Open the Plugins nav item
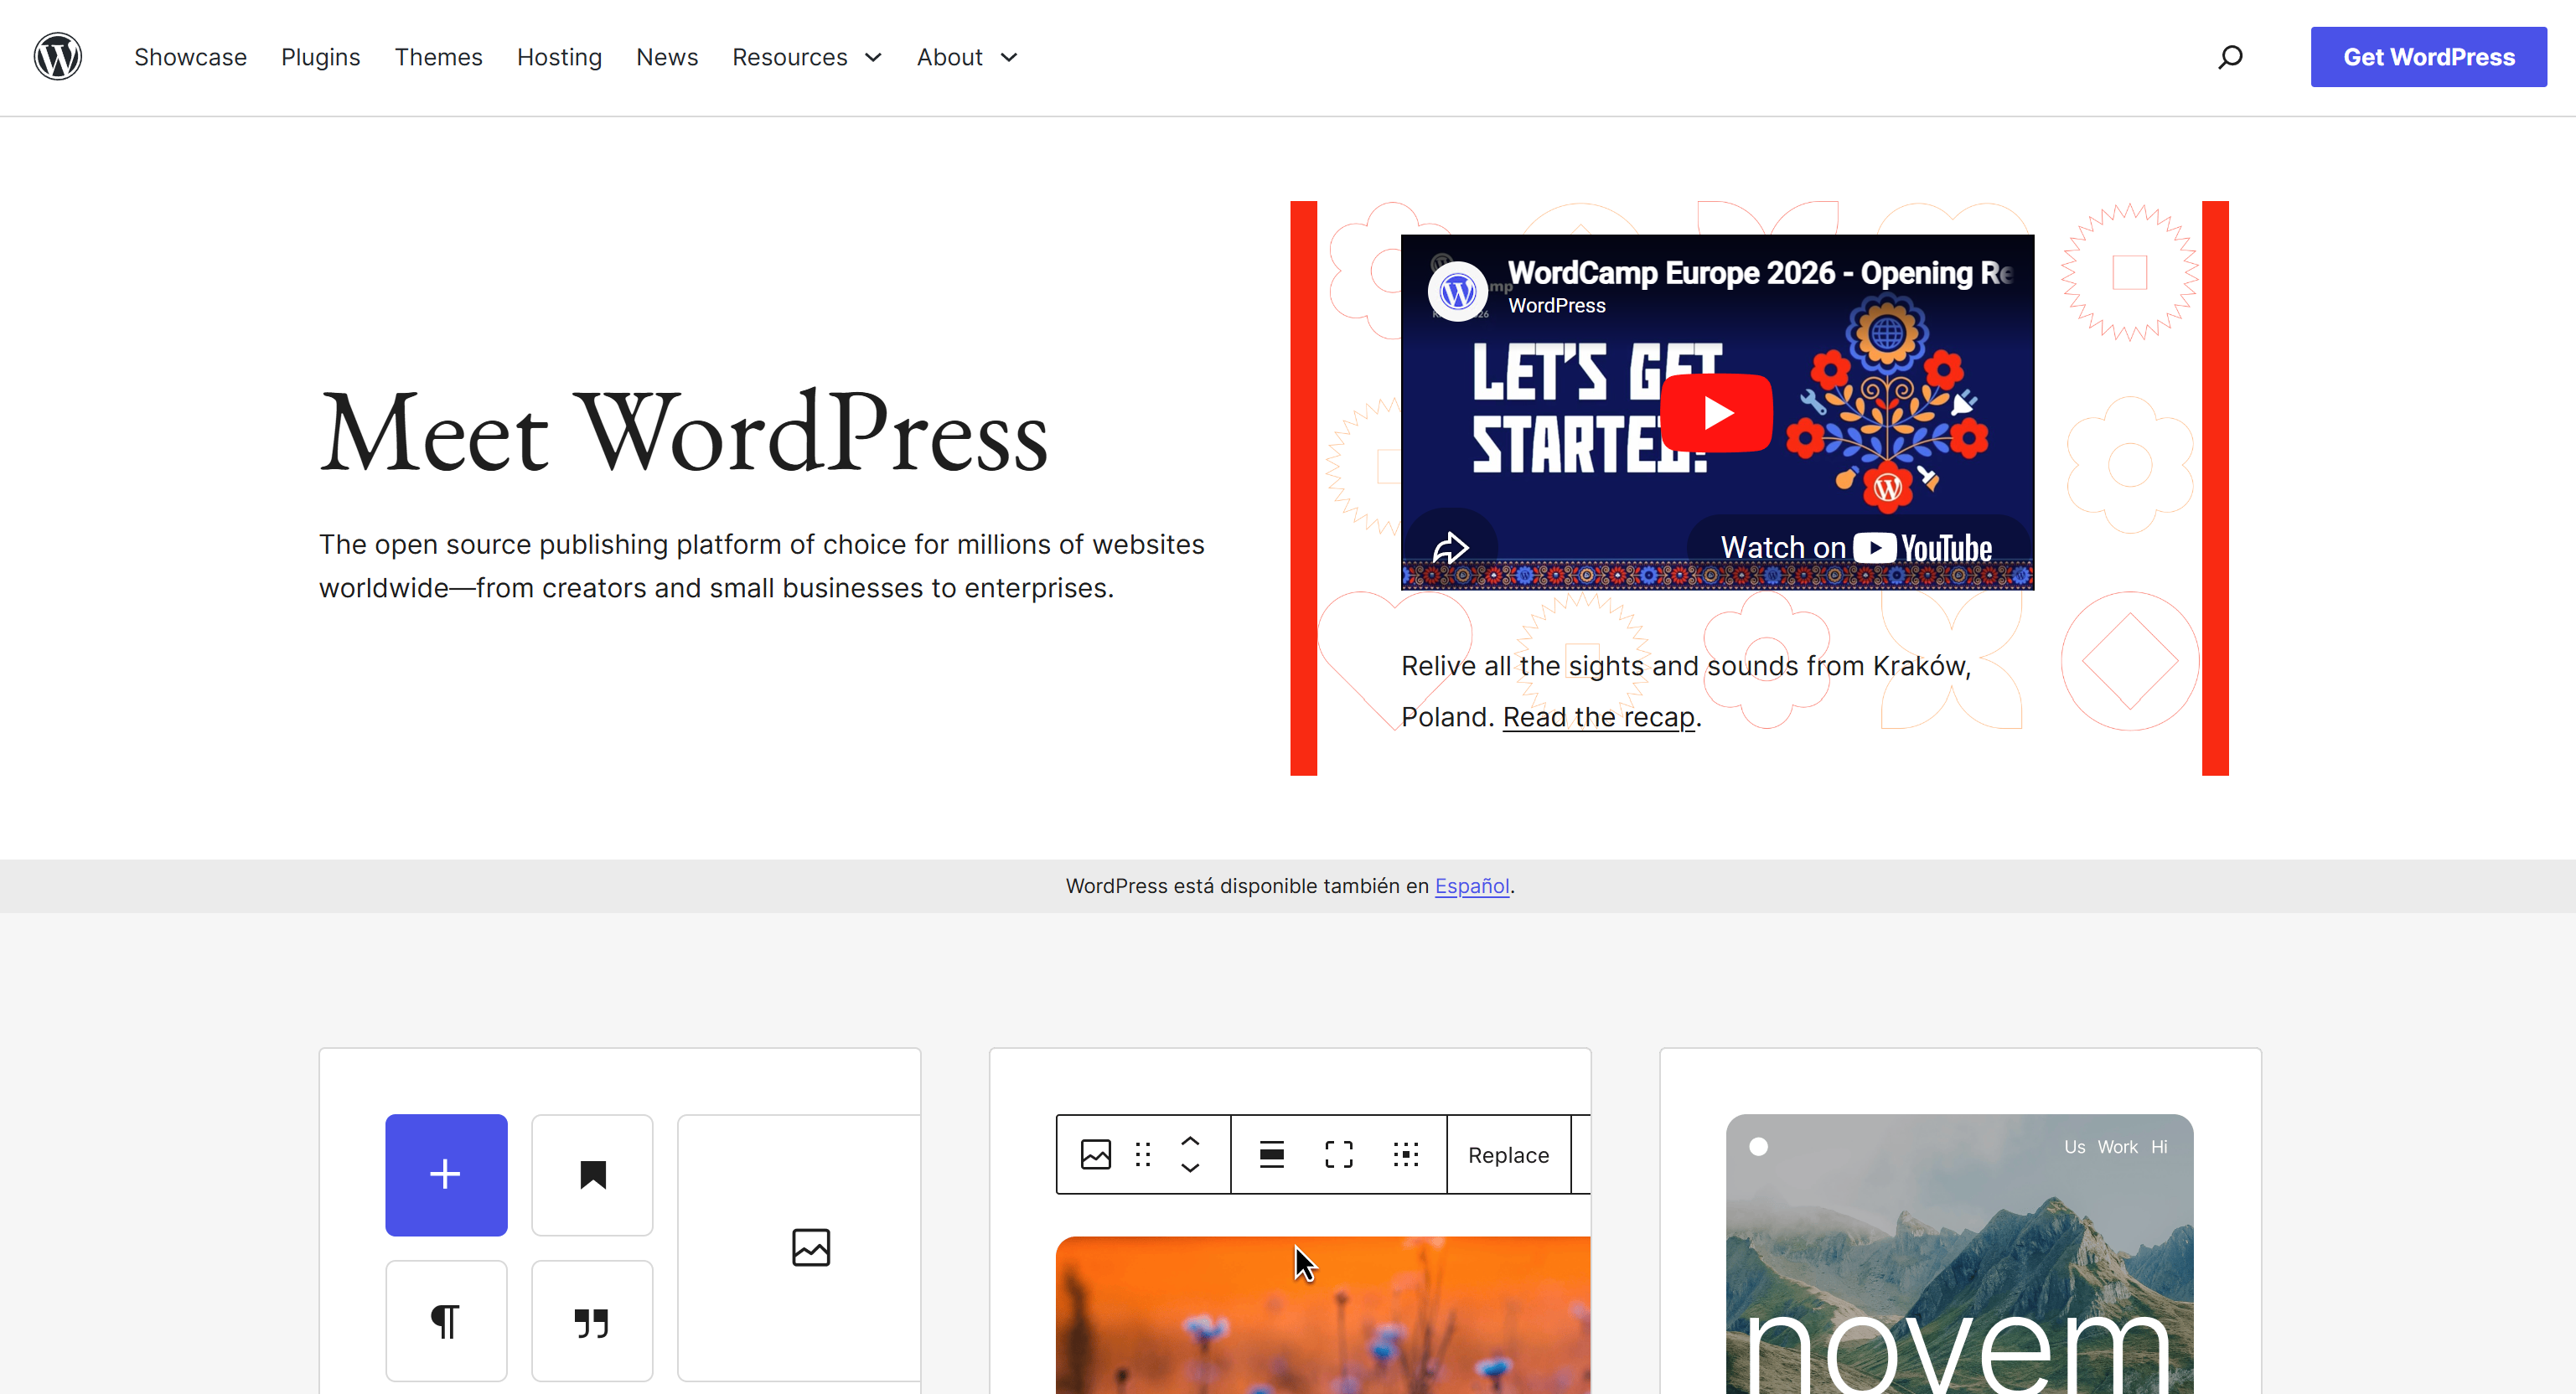Viewport: 2576px width, 1394px height. [x=320, y=57]
